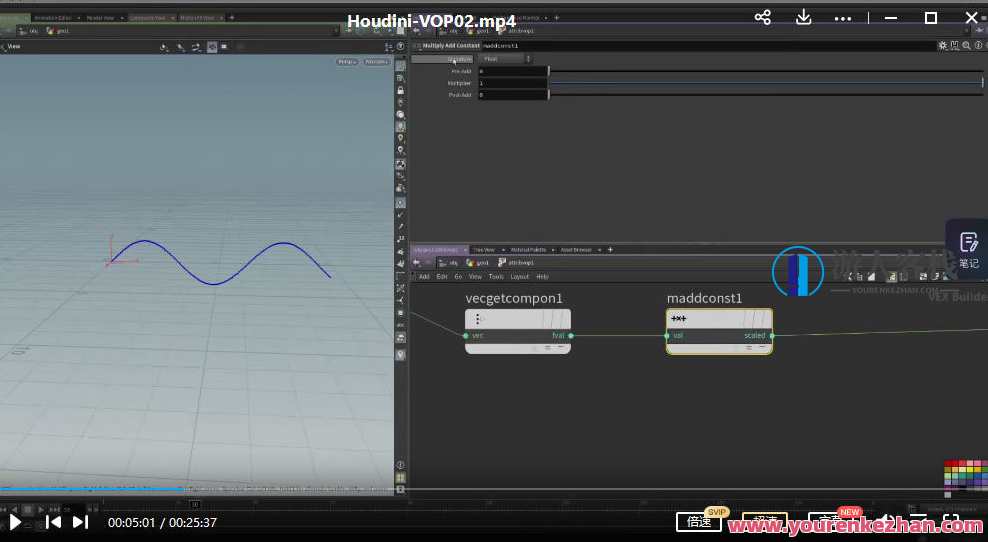The height and width of the screenshot is (542, 988).
Task: Open the viewport Persp camera dropdown
Action: click(347, 62)
